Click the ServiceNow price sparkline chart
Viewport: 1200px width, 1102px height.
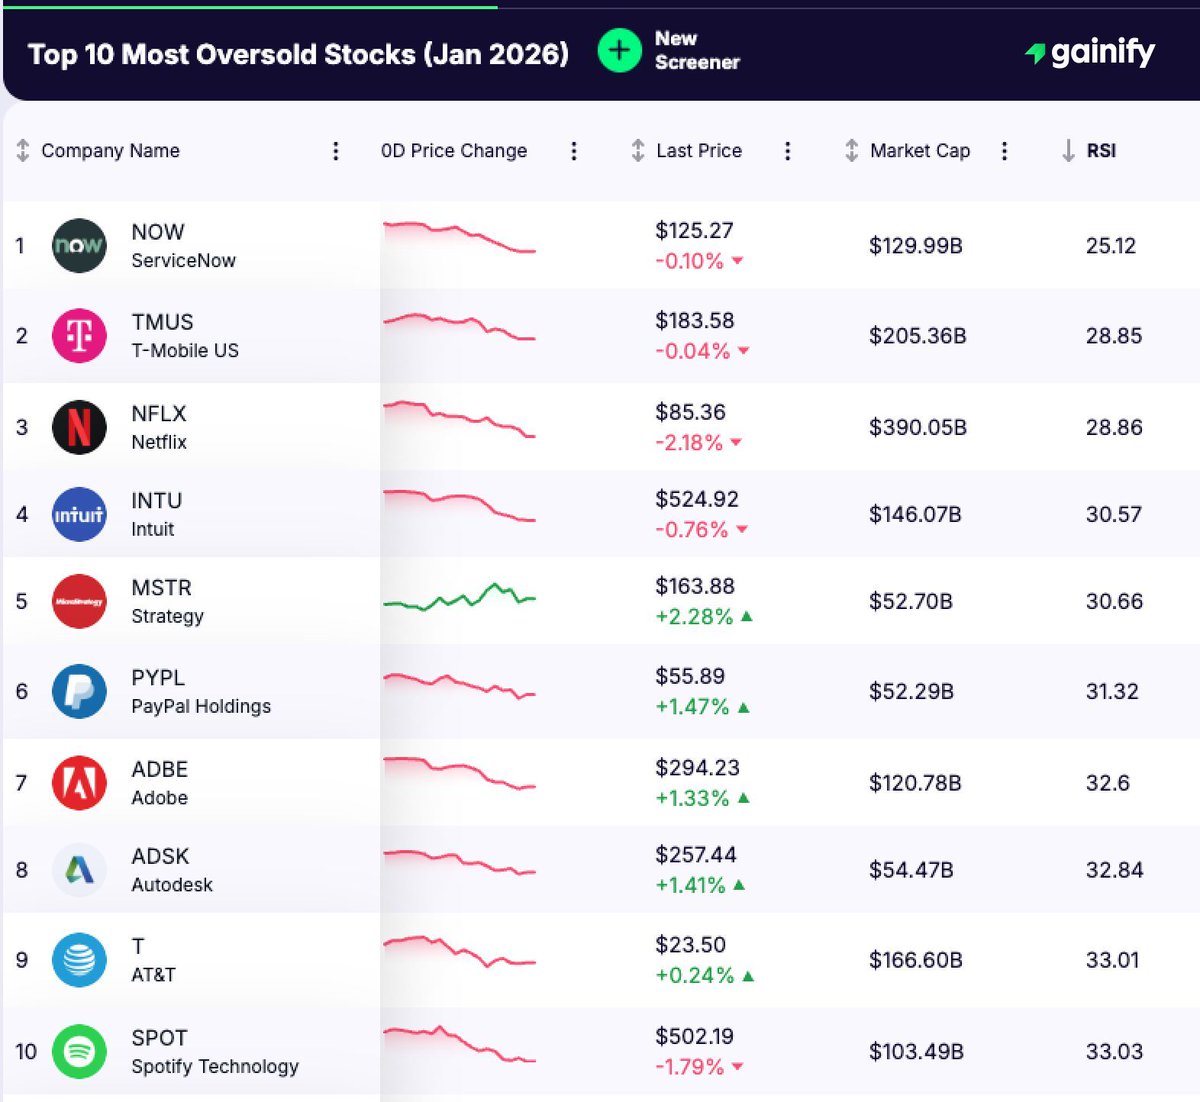click(x=459, y=237)
